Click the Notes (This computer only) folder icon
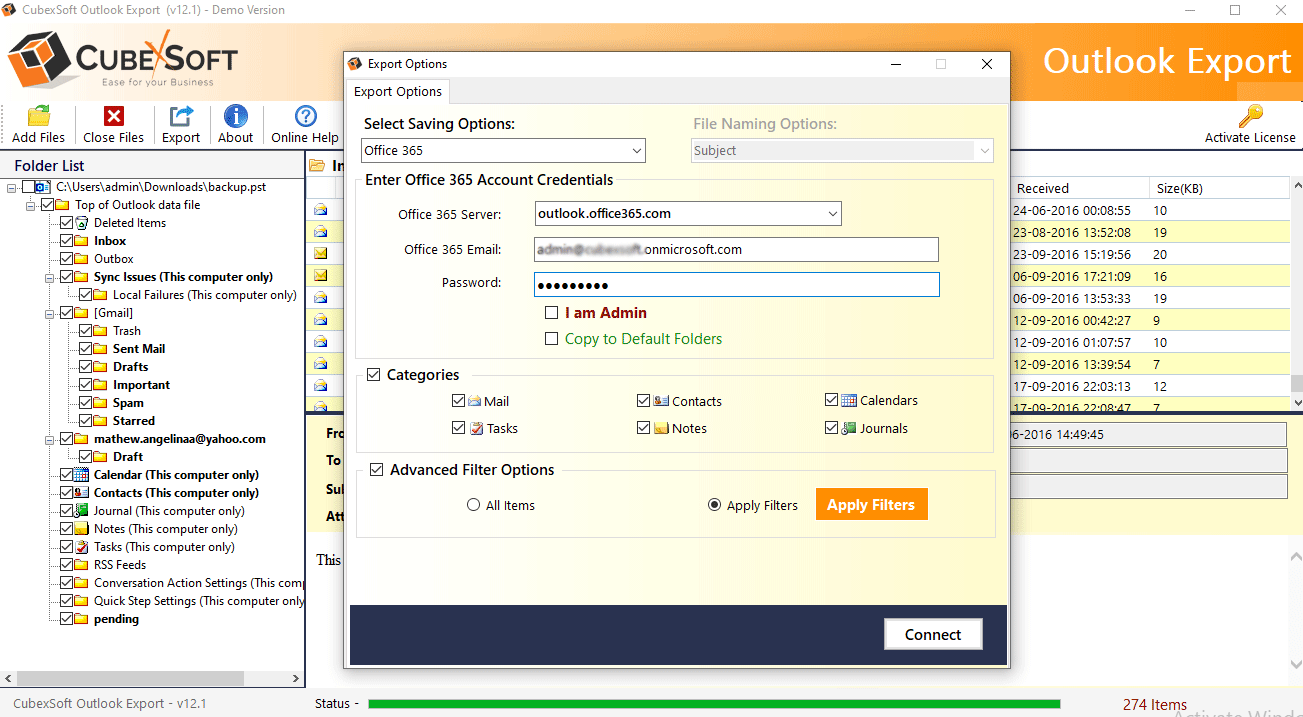 (82, 529)
